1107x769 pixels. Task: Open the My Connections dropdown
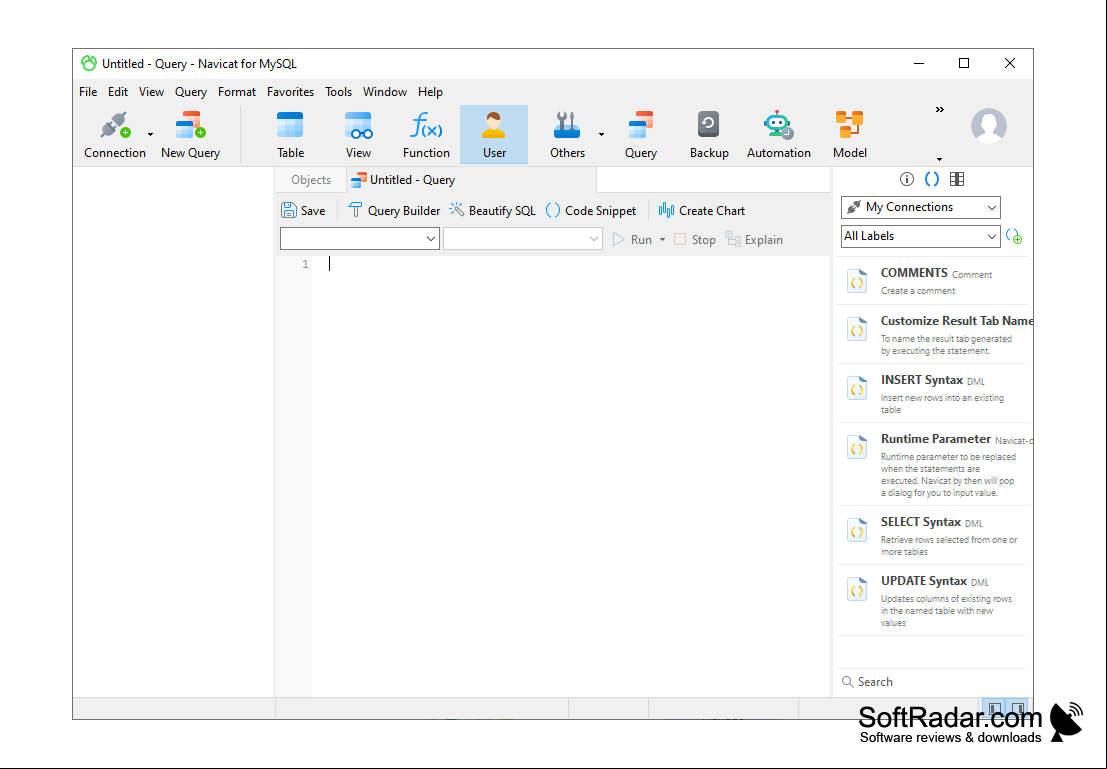tap(921, 207)
